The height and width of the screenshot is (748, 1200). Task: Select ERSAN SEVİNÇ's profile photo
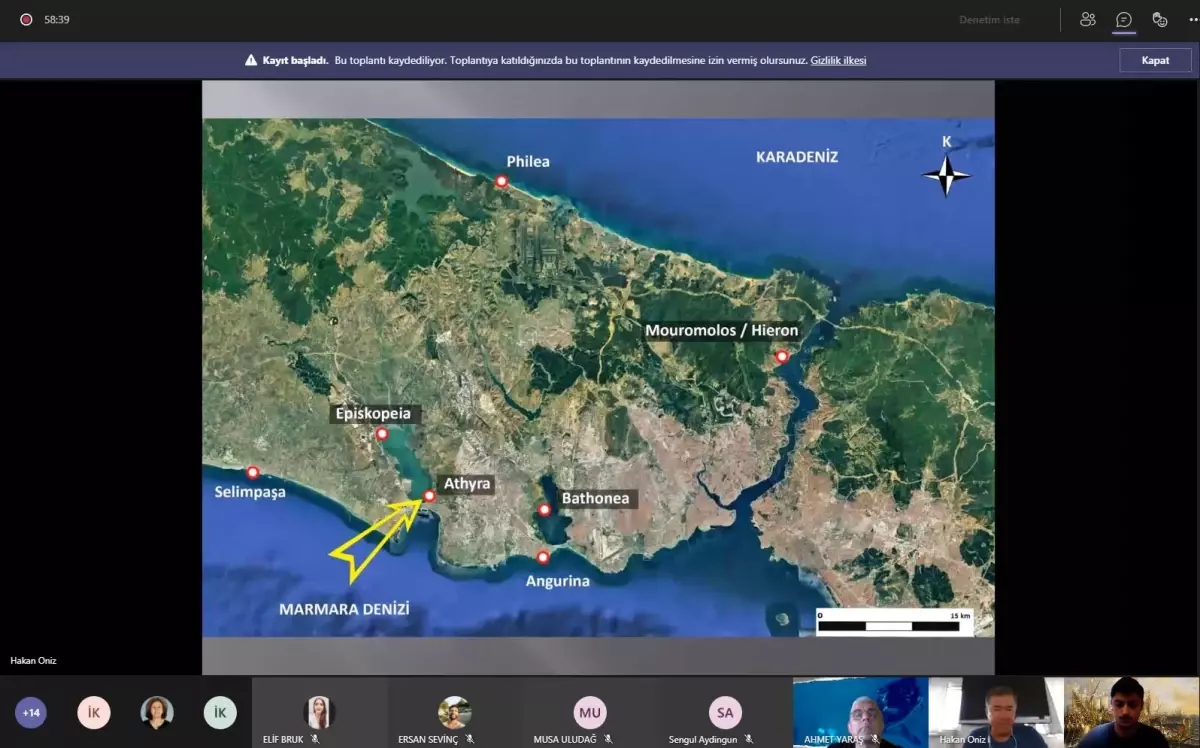pos(455,712)
